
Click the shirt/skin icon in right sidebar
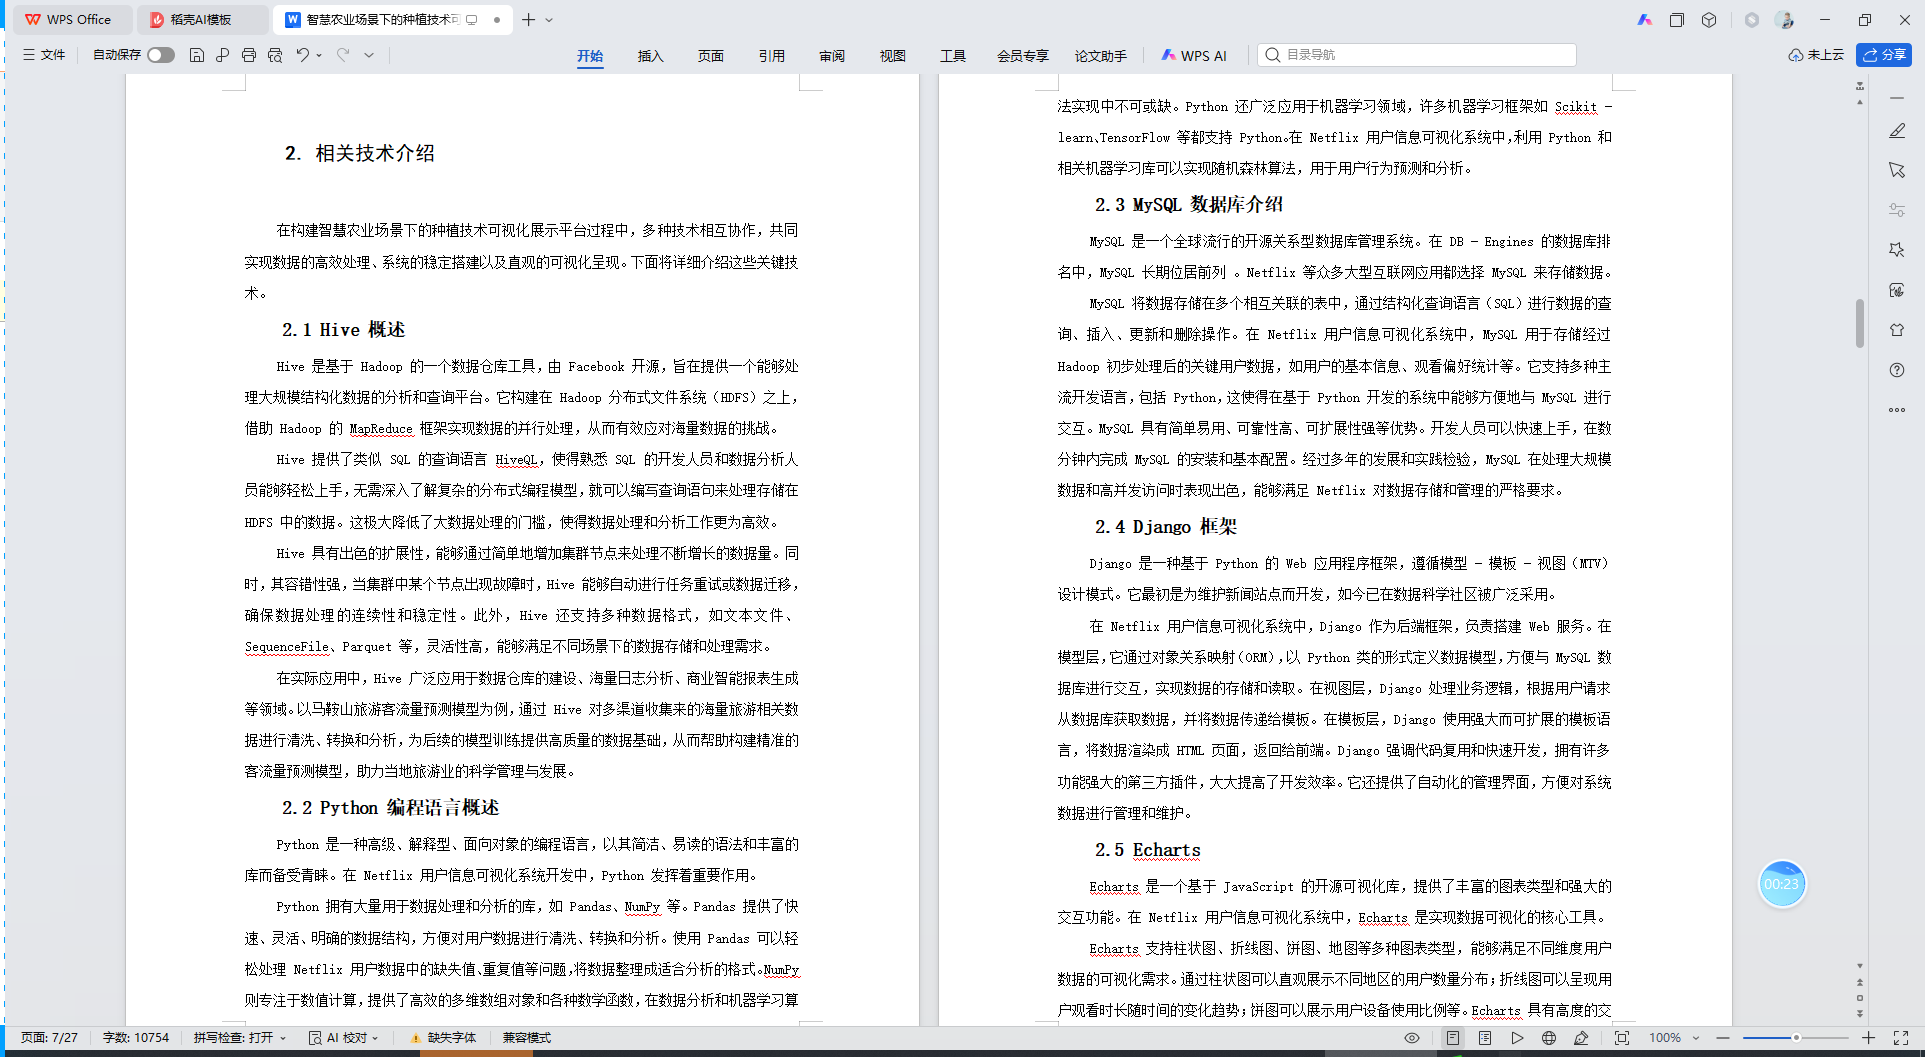[x=1897, y=330]
